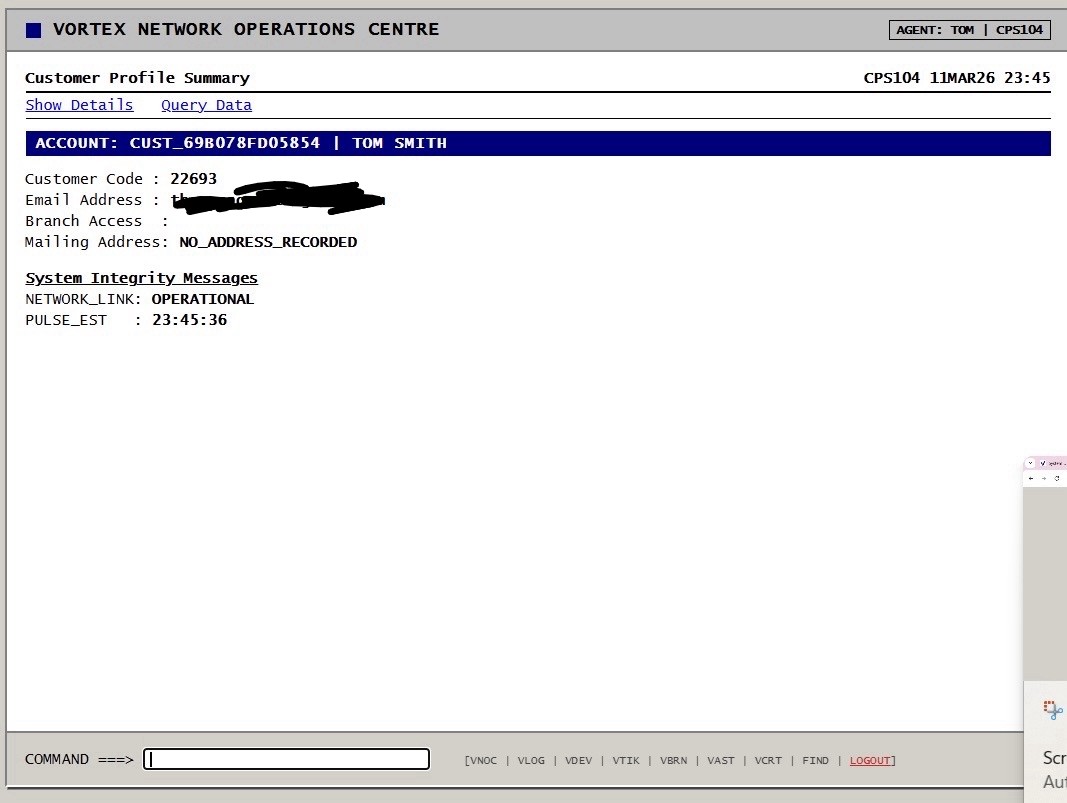This screenshot has width=1067, height=803.
Task: Open the VNOC menu shortcut
Action: (483, 760)
